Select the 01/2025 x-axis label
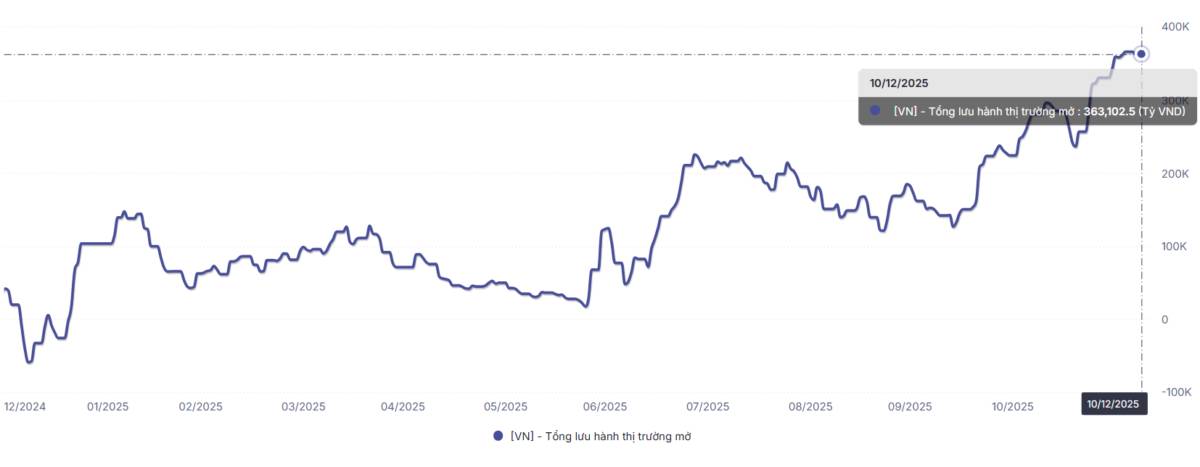Image resolution: width=1200 pixels, height=467 pixels. (x=107, y=407)
